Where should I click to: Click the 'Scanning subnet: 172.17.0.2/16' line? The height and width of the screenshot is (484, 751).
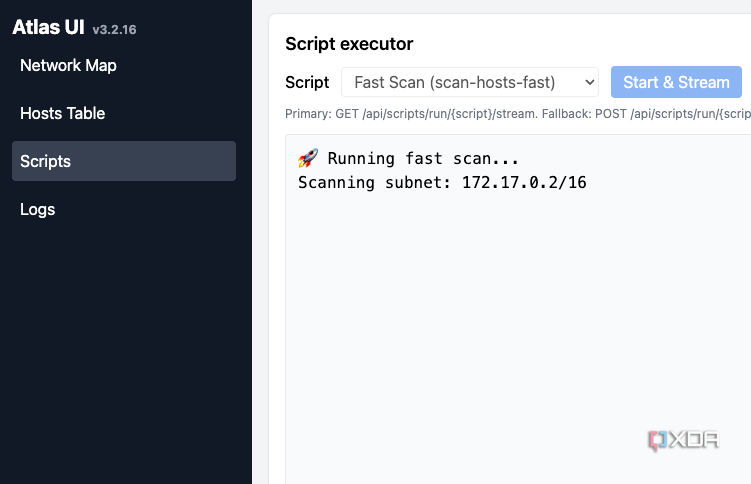[x=442, y=182]
